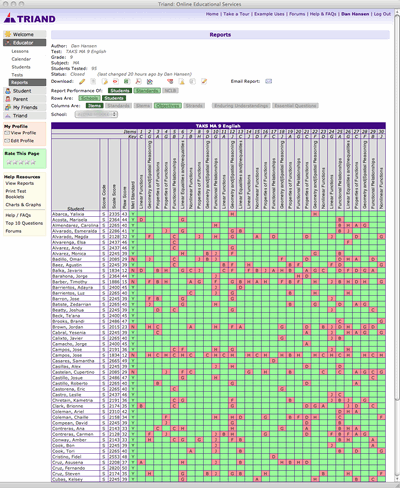Log Out from the top navigation

[382, 14]
